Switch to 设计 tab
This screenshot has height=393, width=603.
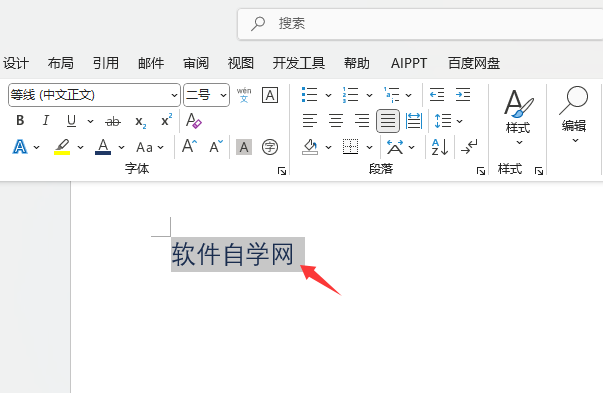click(x=16, y=63)
